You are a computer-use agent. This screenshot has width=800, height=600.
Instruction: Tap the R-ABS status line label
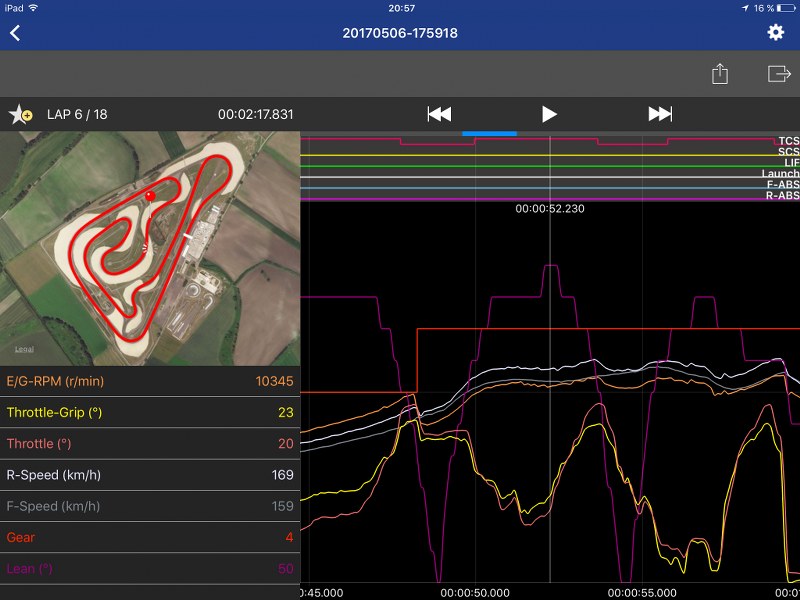point(783,195)
